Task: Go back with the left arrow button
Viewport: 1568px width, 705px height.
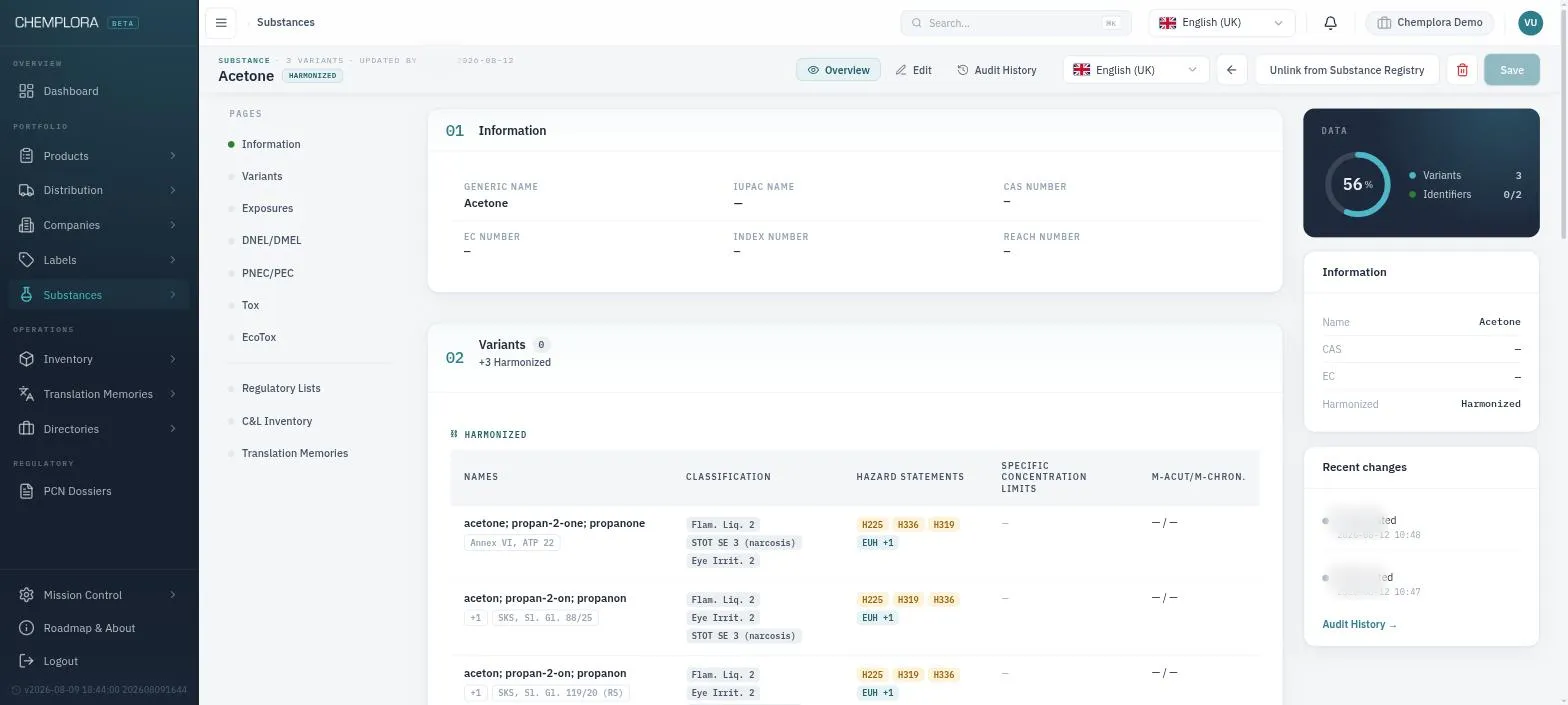Action: pos(1231,70)
